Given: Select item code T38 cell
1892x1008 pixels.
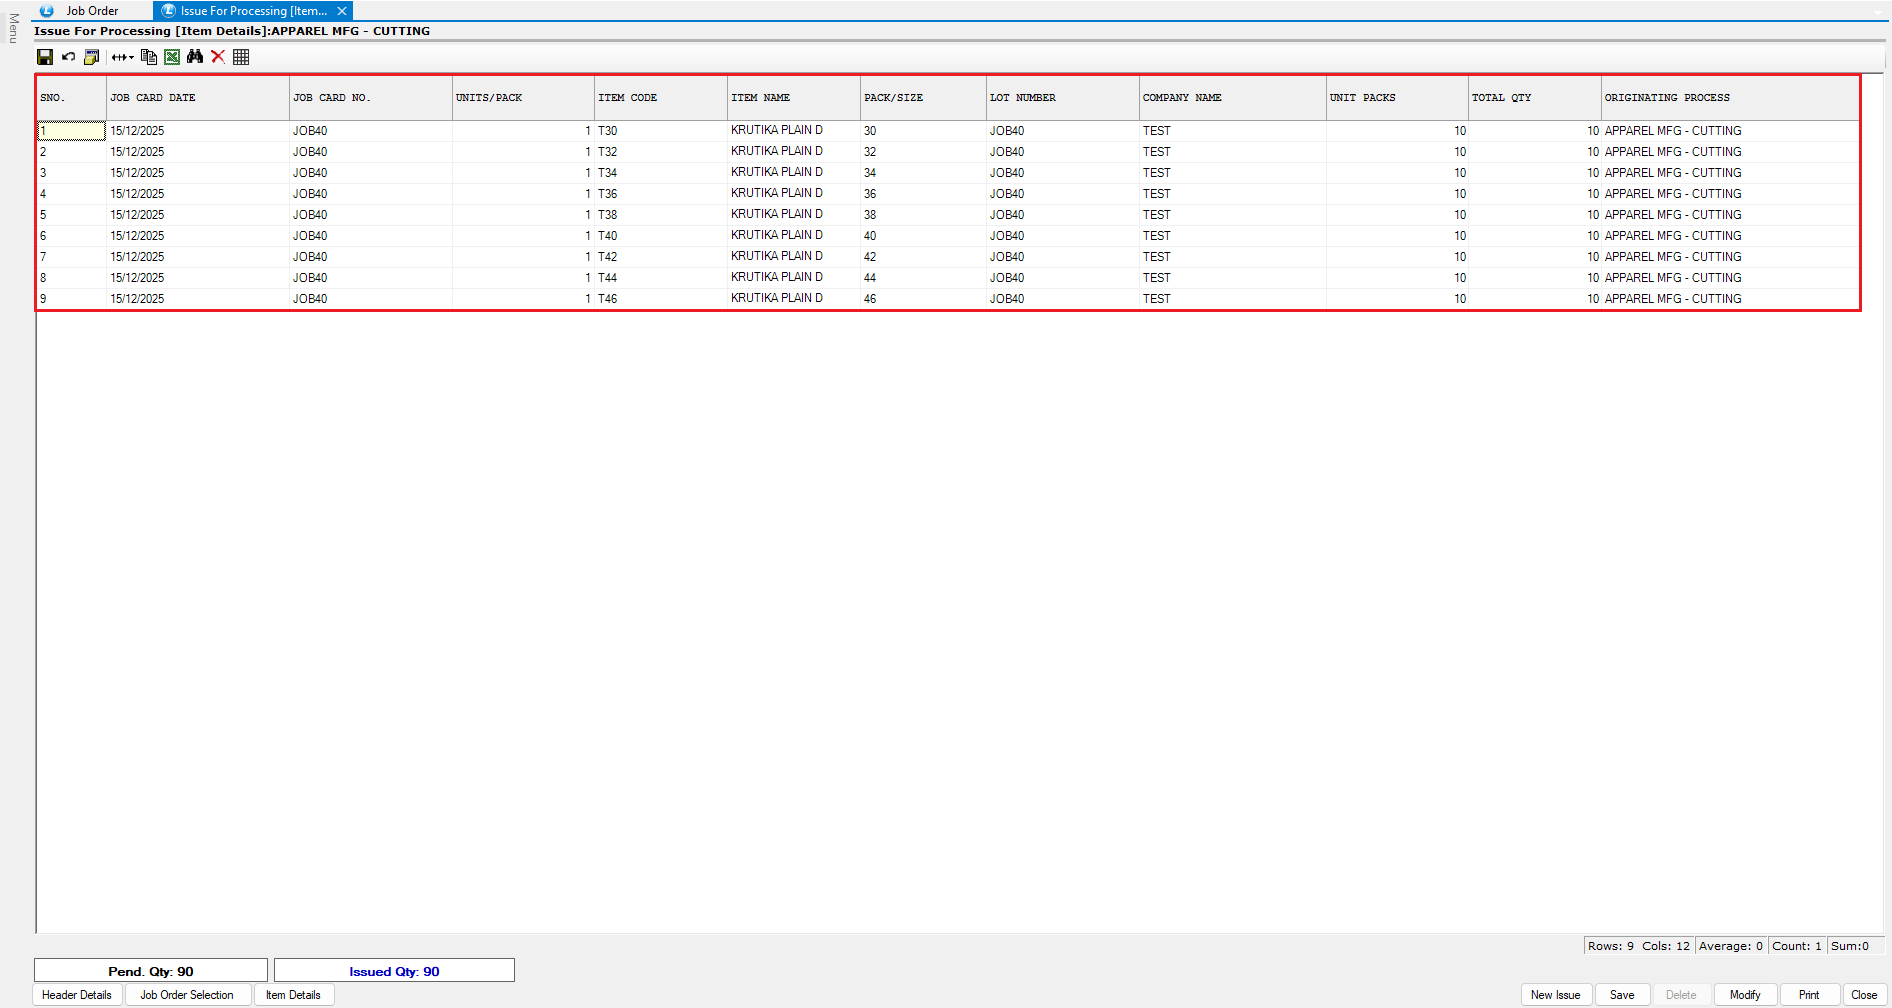Looking at the screenshot, I should coord(608,215).
